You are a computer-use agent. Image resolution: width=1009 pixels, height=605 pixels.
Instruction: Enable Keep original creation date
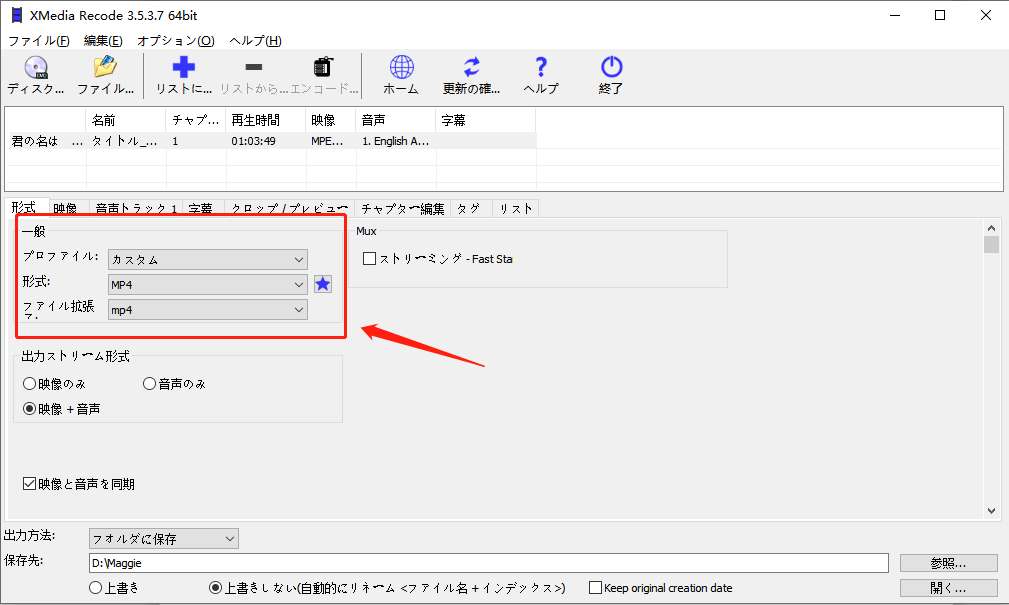[594, 587]
